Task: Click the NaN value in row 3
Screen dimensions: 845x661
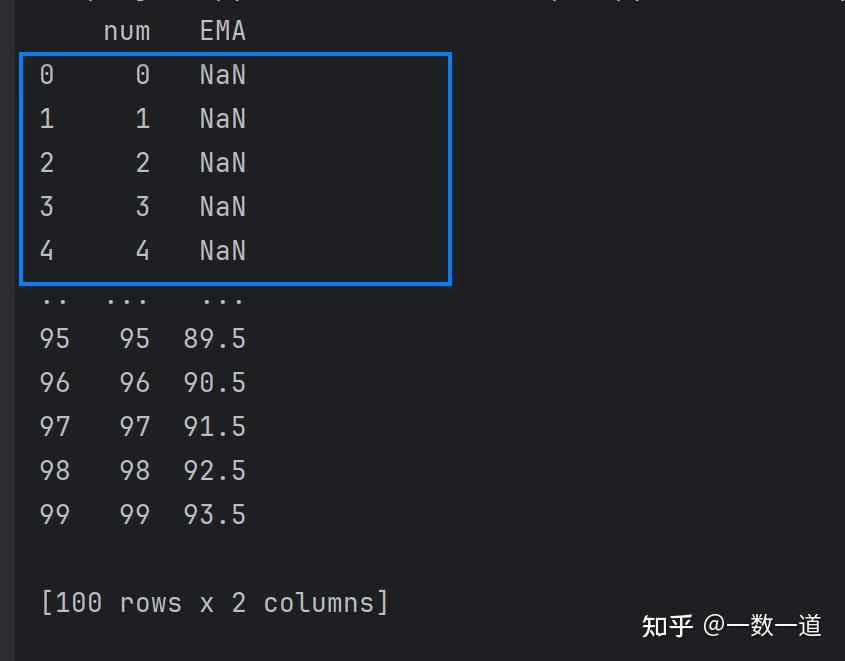Action: (222, 207)
